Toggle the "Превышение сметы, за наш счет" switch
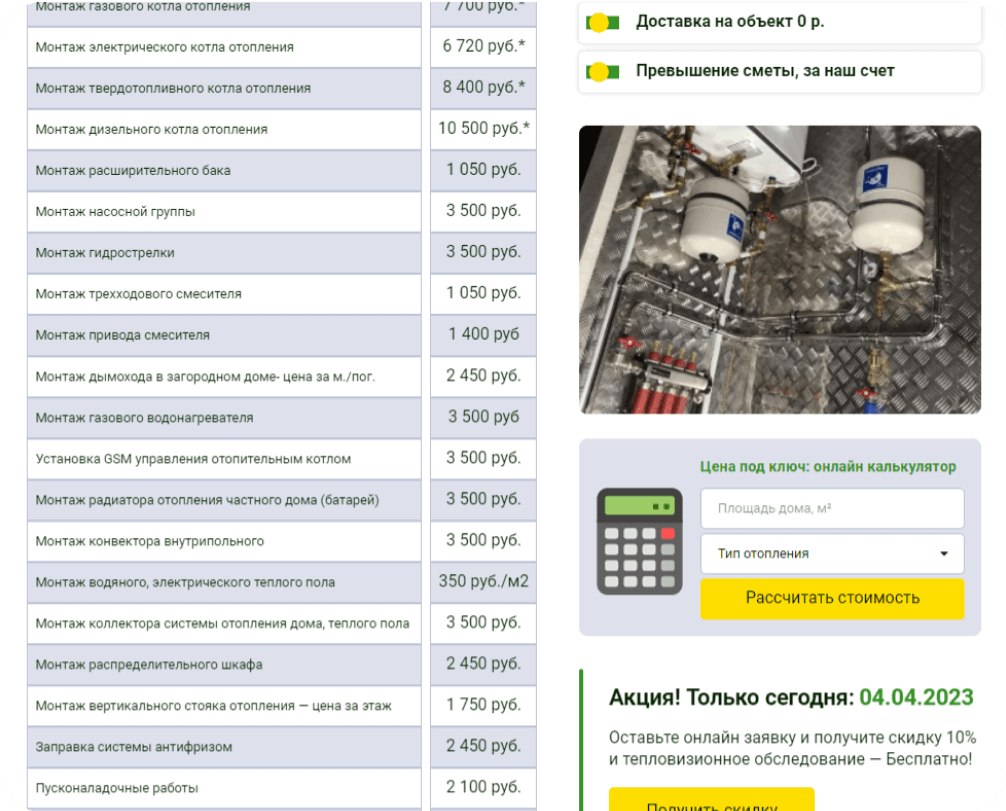The height and width of the screenshot is (811, 1006). click(601, 71)
